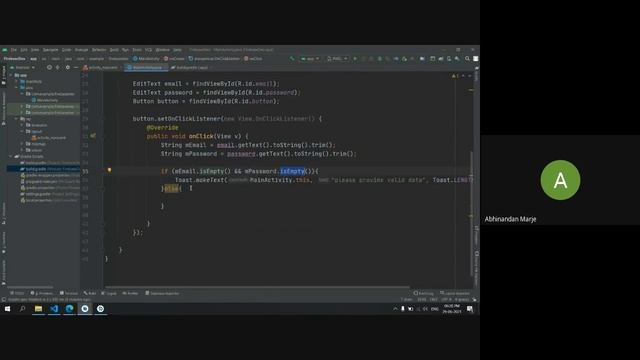The height and width of the screenshot is (360, 640).
Task: Open the Problems tool window
Action: 41,293
